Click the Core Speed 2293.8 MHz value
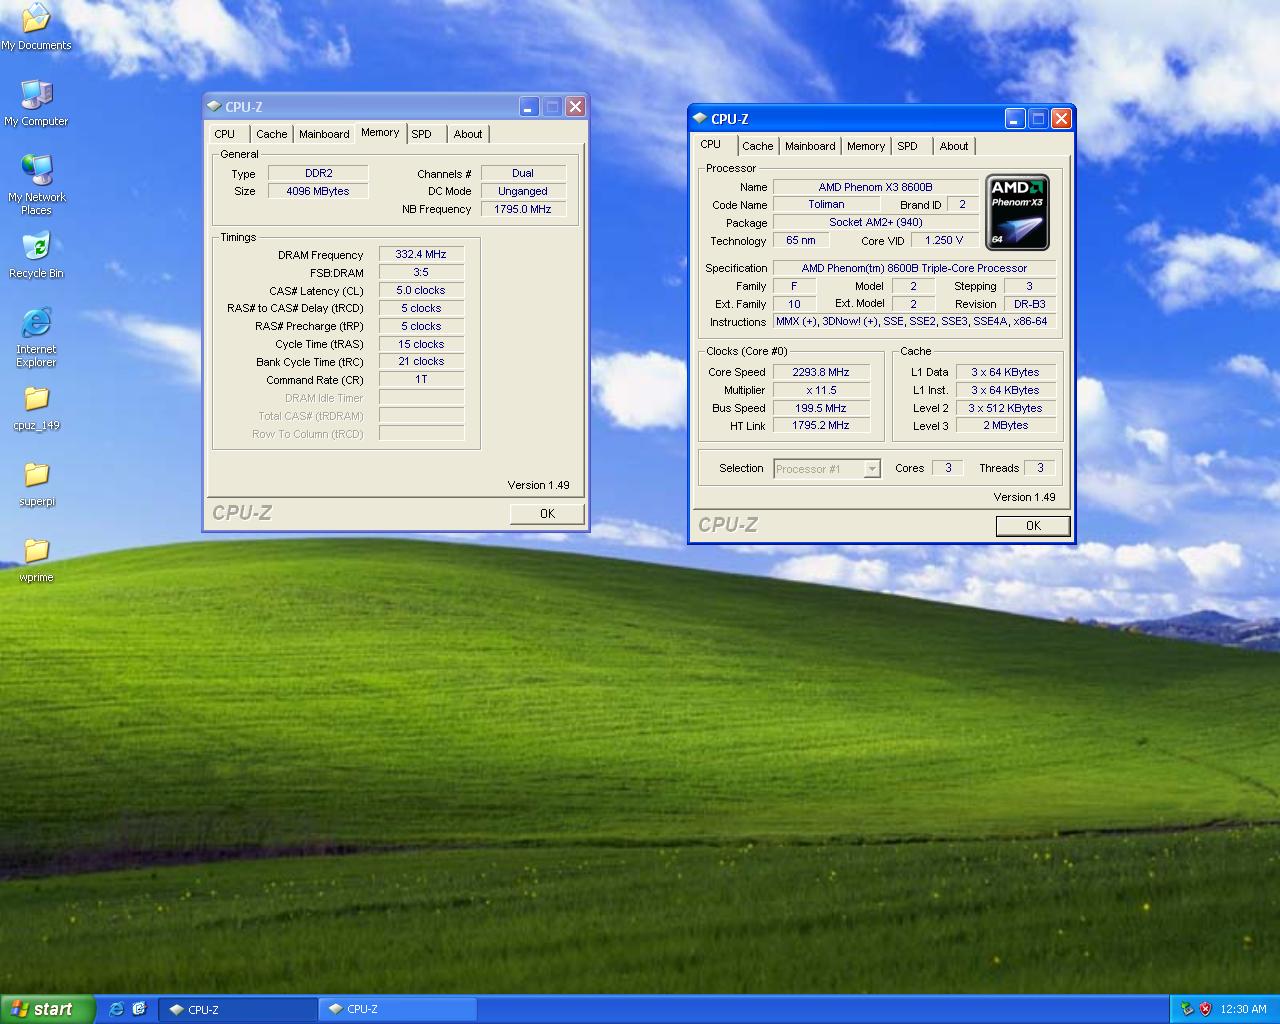 [x=821, y=372]
